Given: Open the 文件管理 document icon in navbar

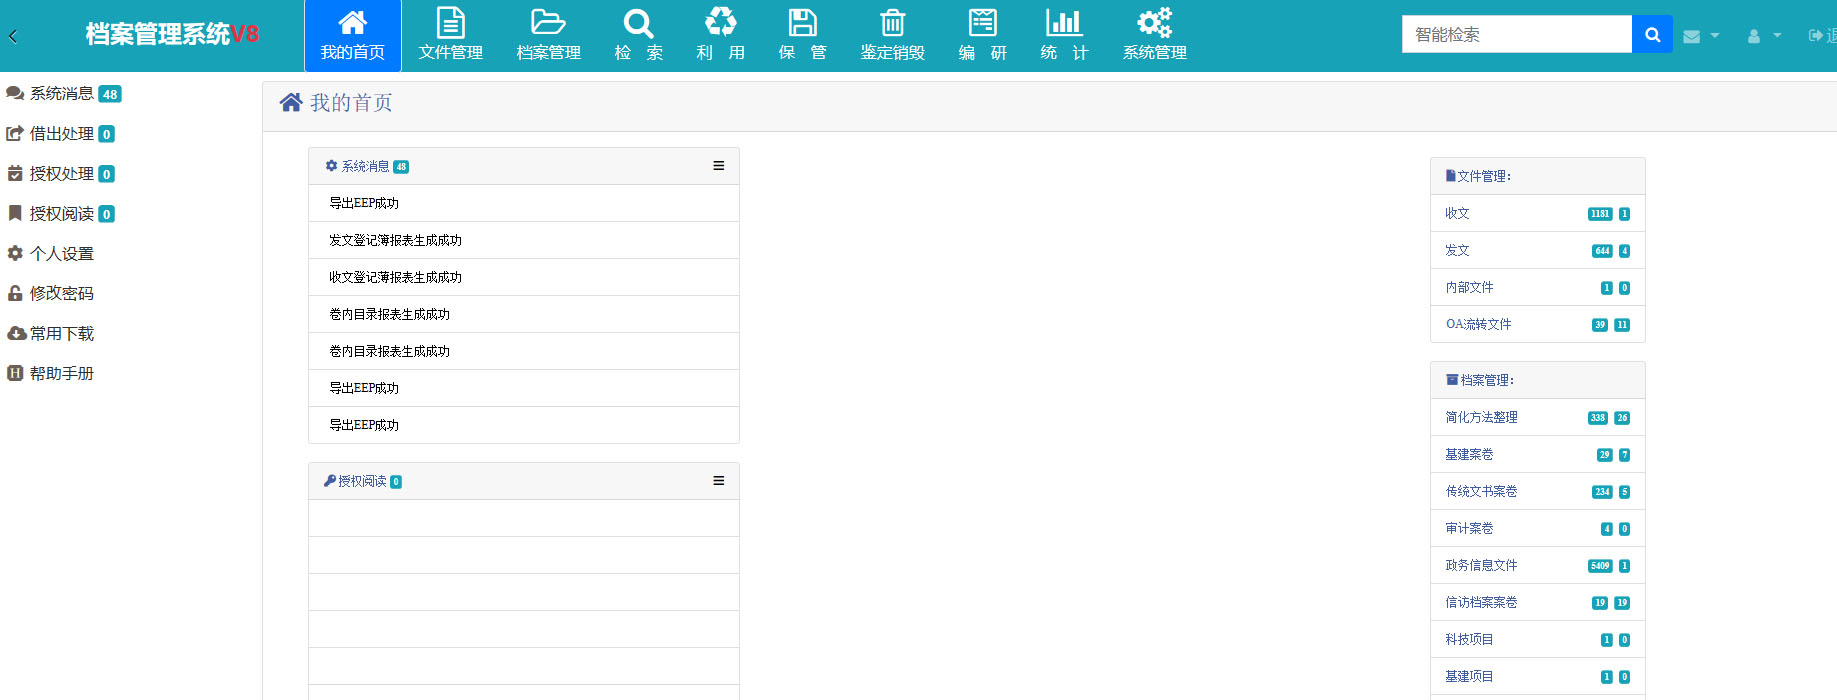Looking at the screenshot, I should (450, 23).
